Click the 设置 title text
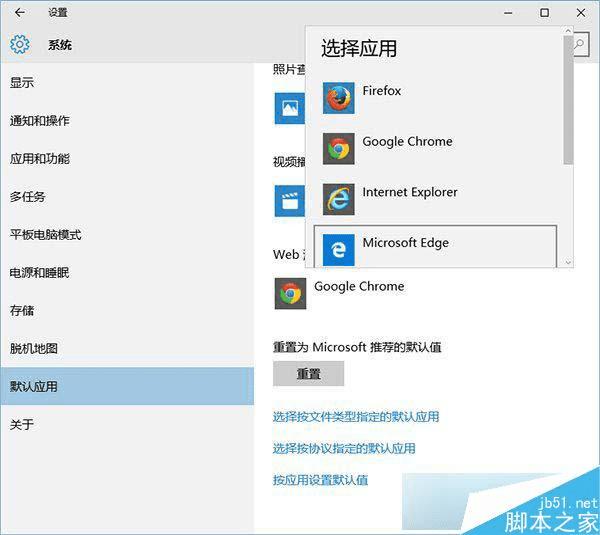 58,13
